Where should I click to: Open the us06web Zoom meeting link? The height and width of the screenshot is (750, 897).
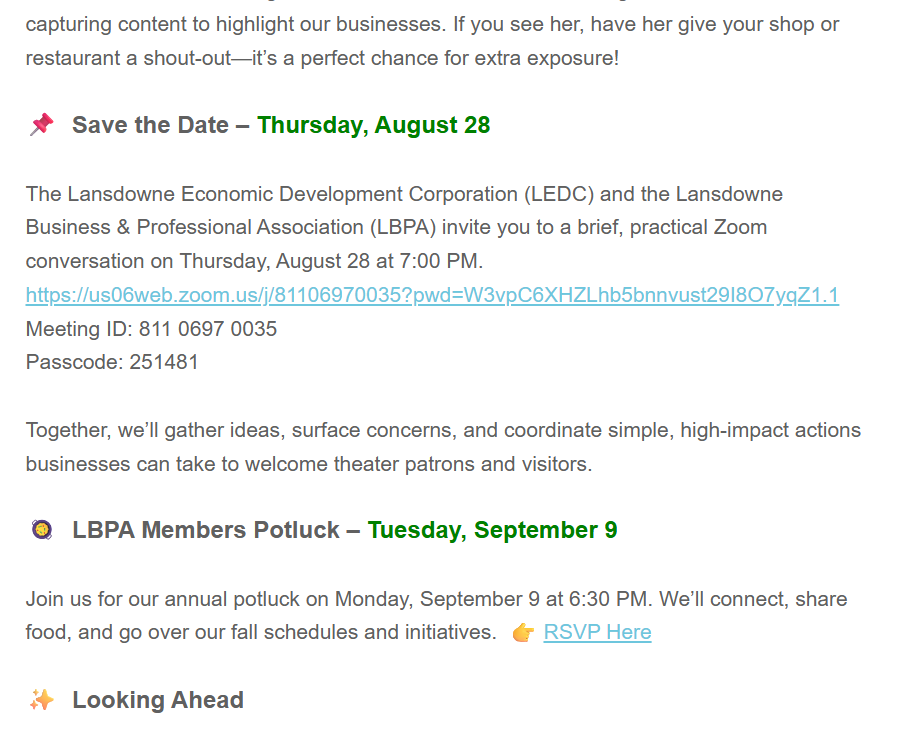[432, 295]
